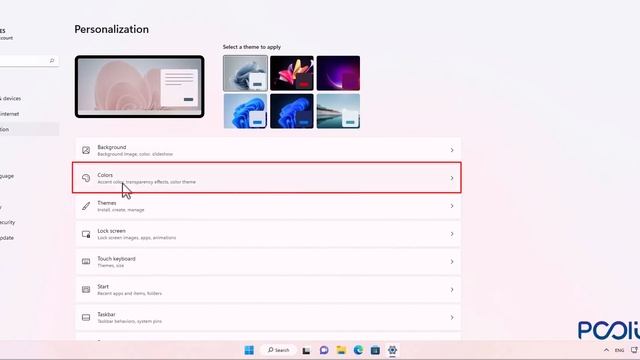This screenshot has width=640, height=360.
Task: Open the Windows Start menu button
Action: pyautogui.click(x=249, y=350)
